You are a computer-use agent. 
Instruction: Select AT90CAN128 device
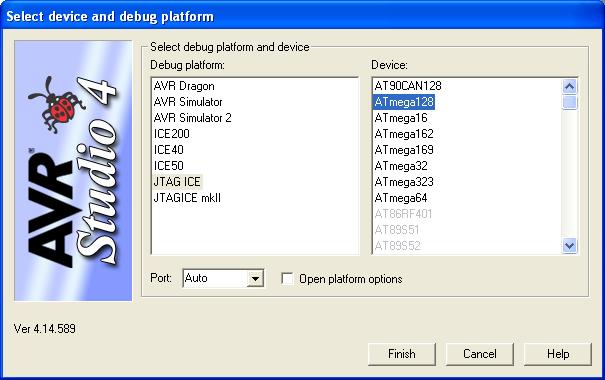408,86
